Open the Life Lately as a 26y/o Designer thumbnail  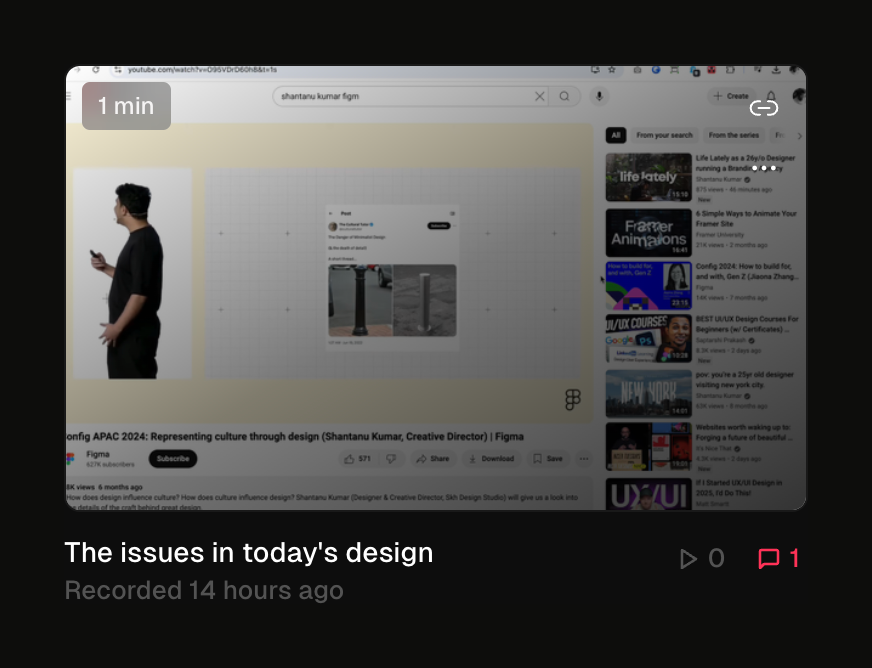[x=648, y=177]
